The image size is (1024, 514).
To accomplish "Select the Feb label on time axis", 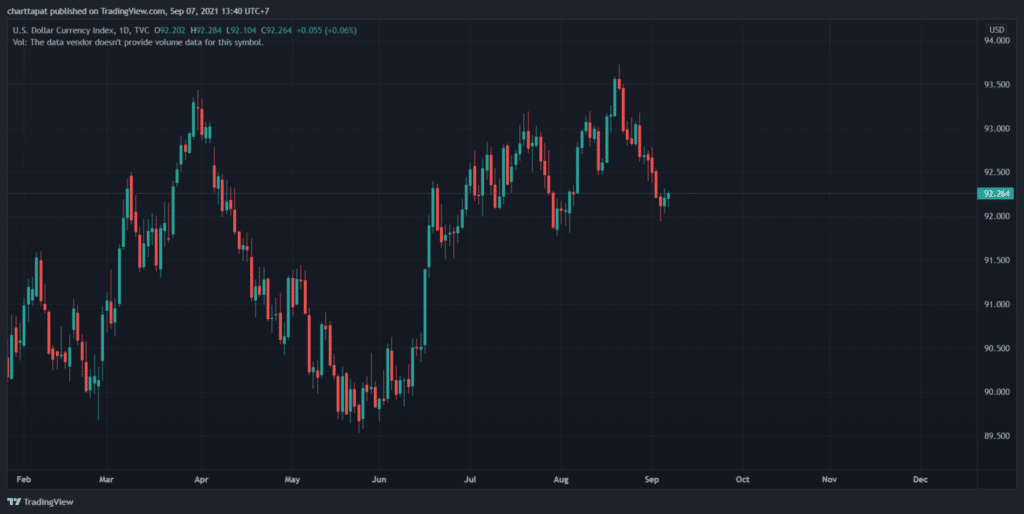I will [23, 480].
